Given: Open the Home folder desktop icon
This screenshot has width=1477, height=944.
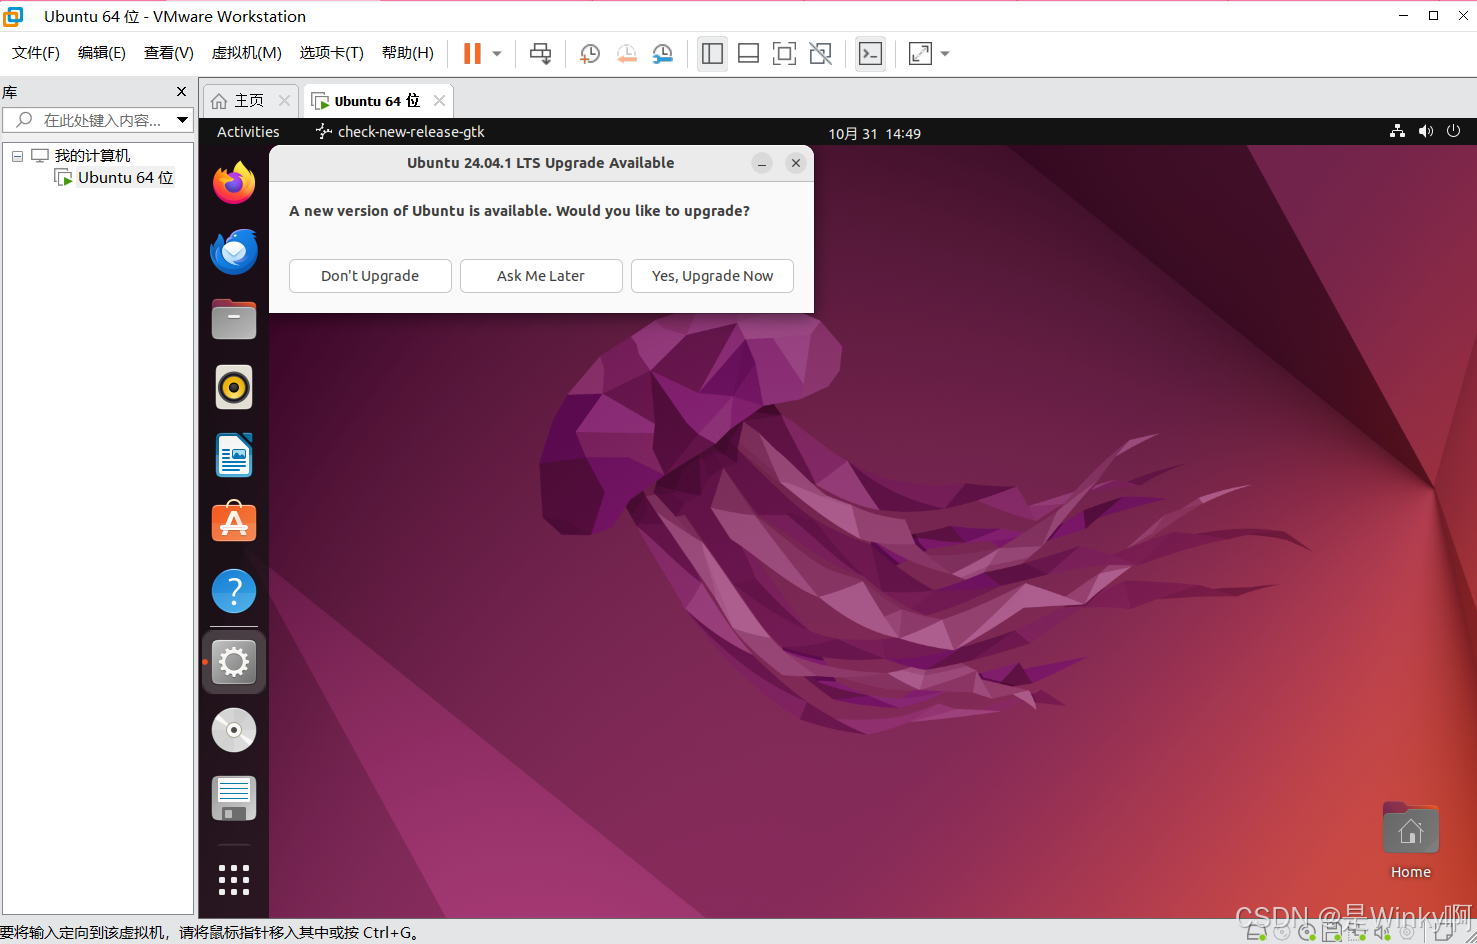Looking at the screenshot, I should tap(1411, 841).
